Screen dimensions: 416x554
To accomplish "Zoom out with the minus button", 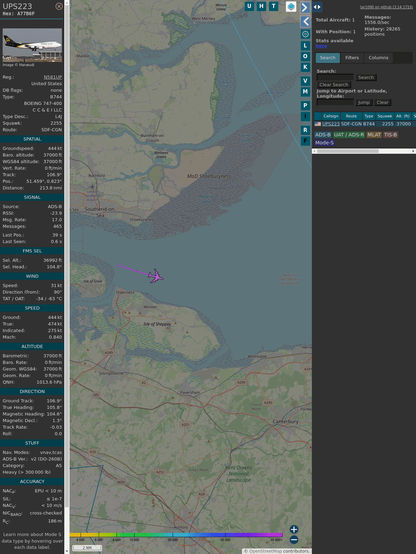I will (x=294, y=540).
